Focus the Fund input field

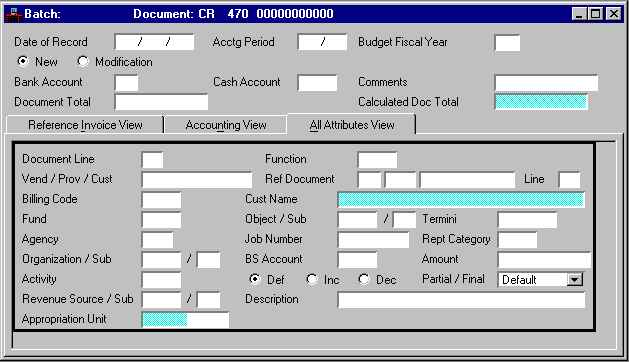pos(161,220)
